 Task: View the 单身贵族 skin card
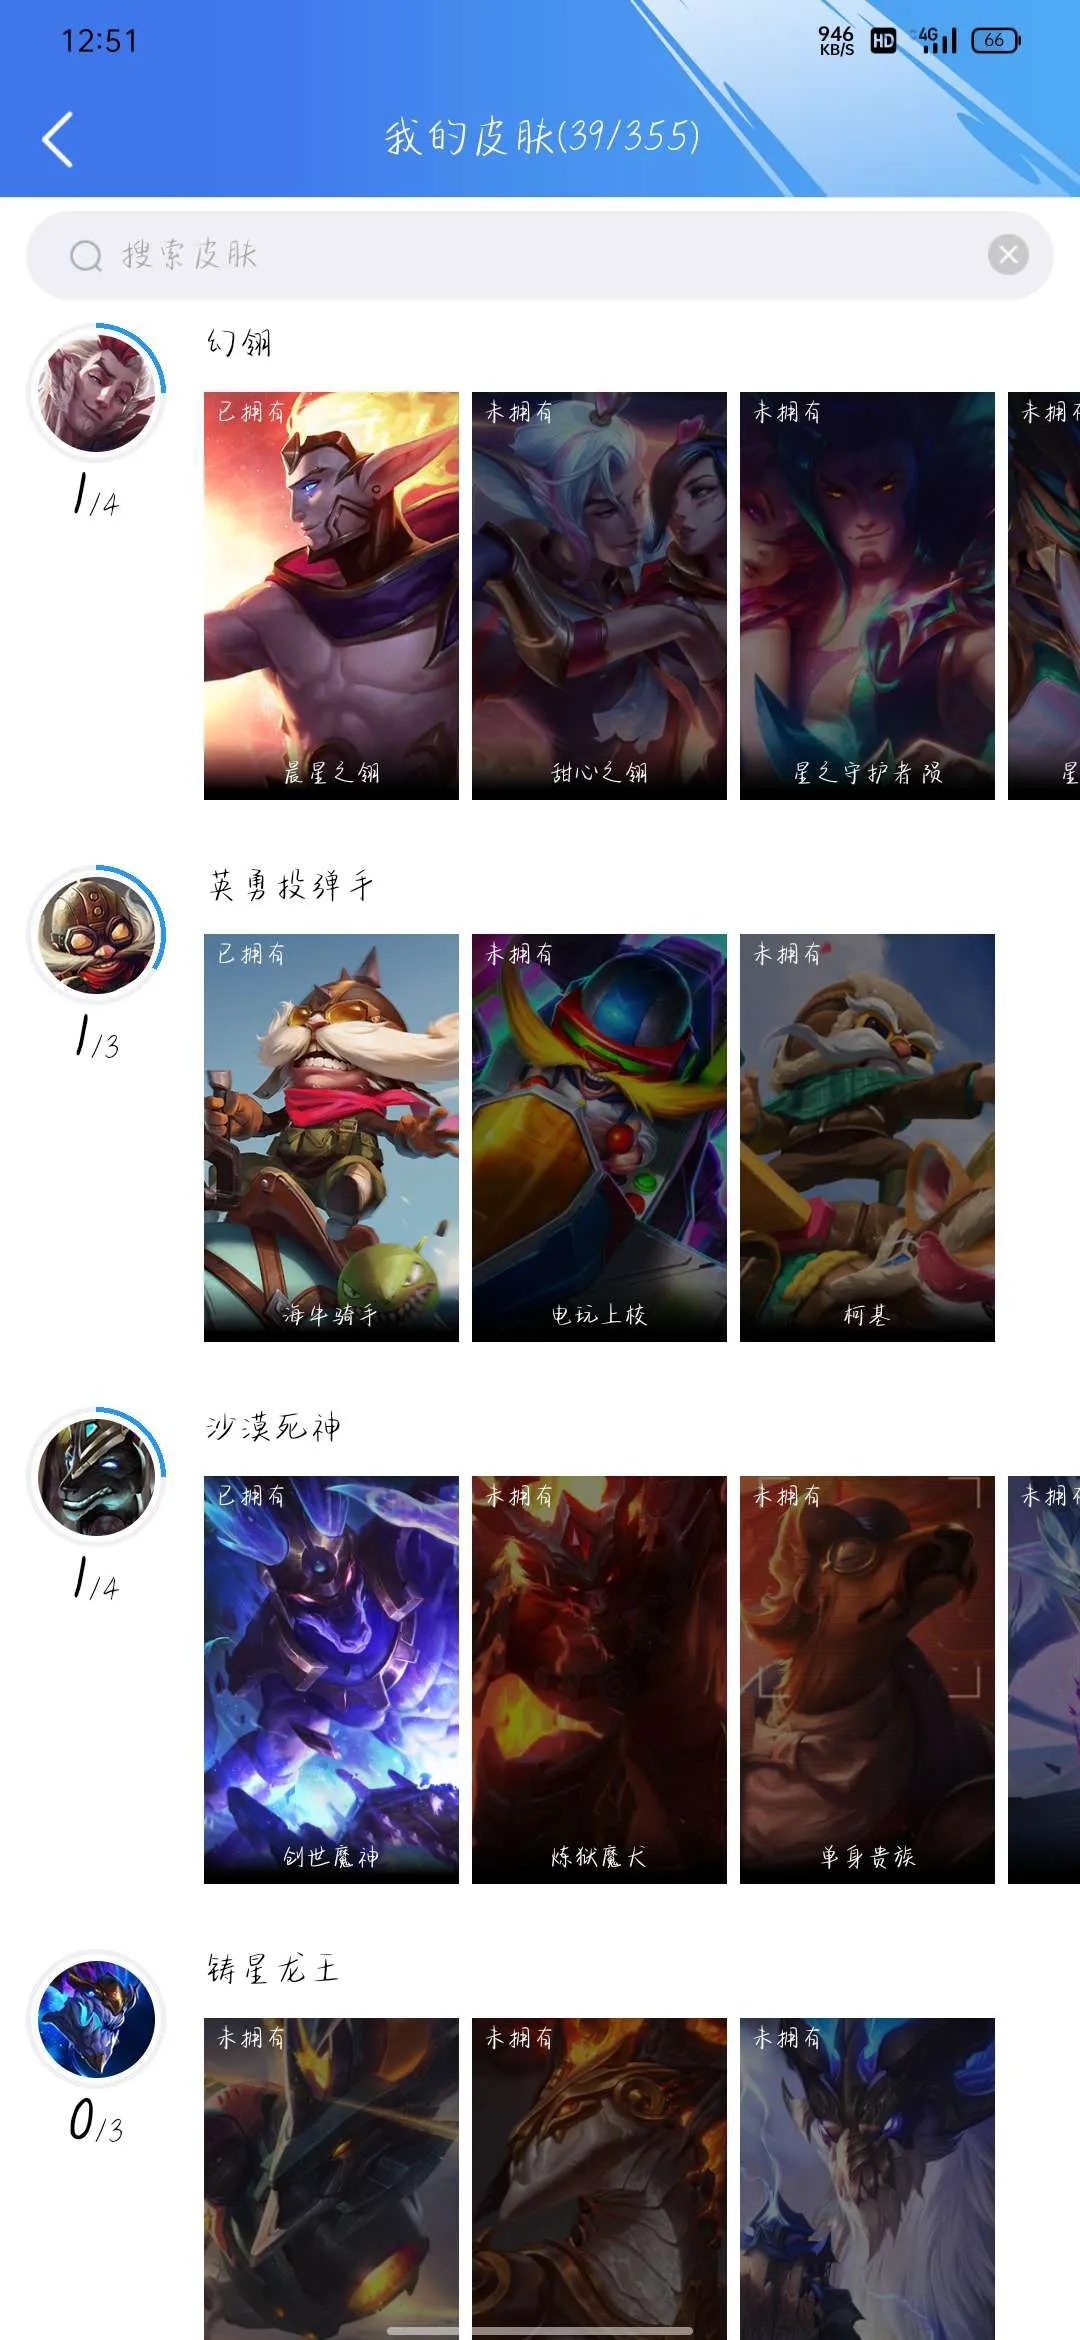click(x=867, y=1680)
